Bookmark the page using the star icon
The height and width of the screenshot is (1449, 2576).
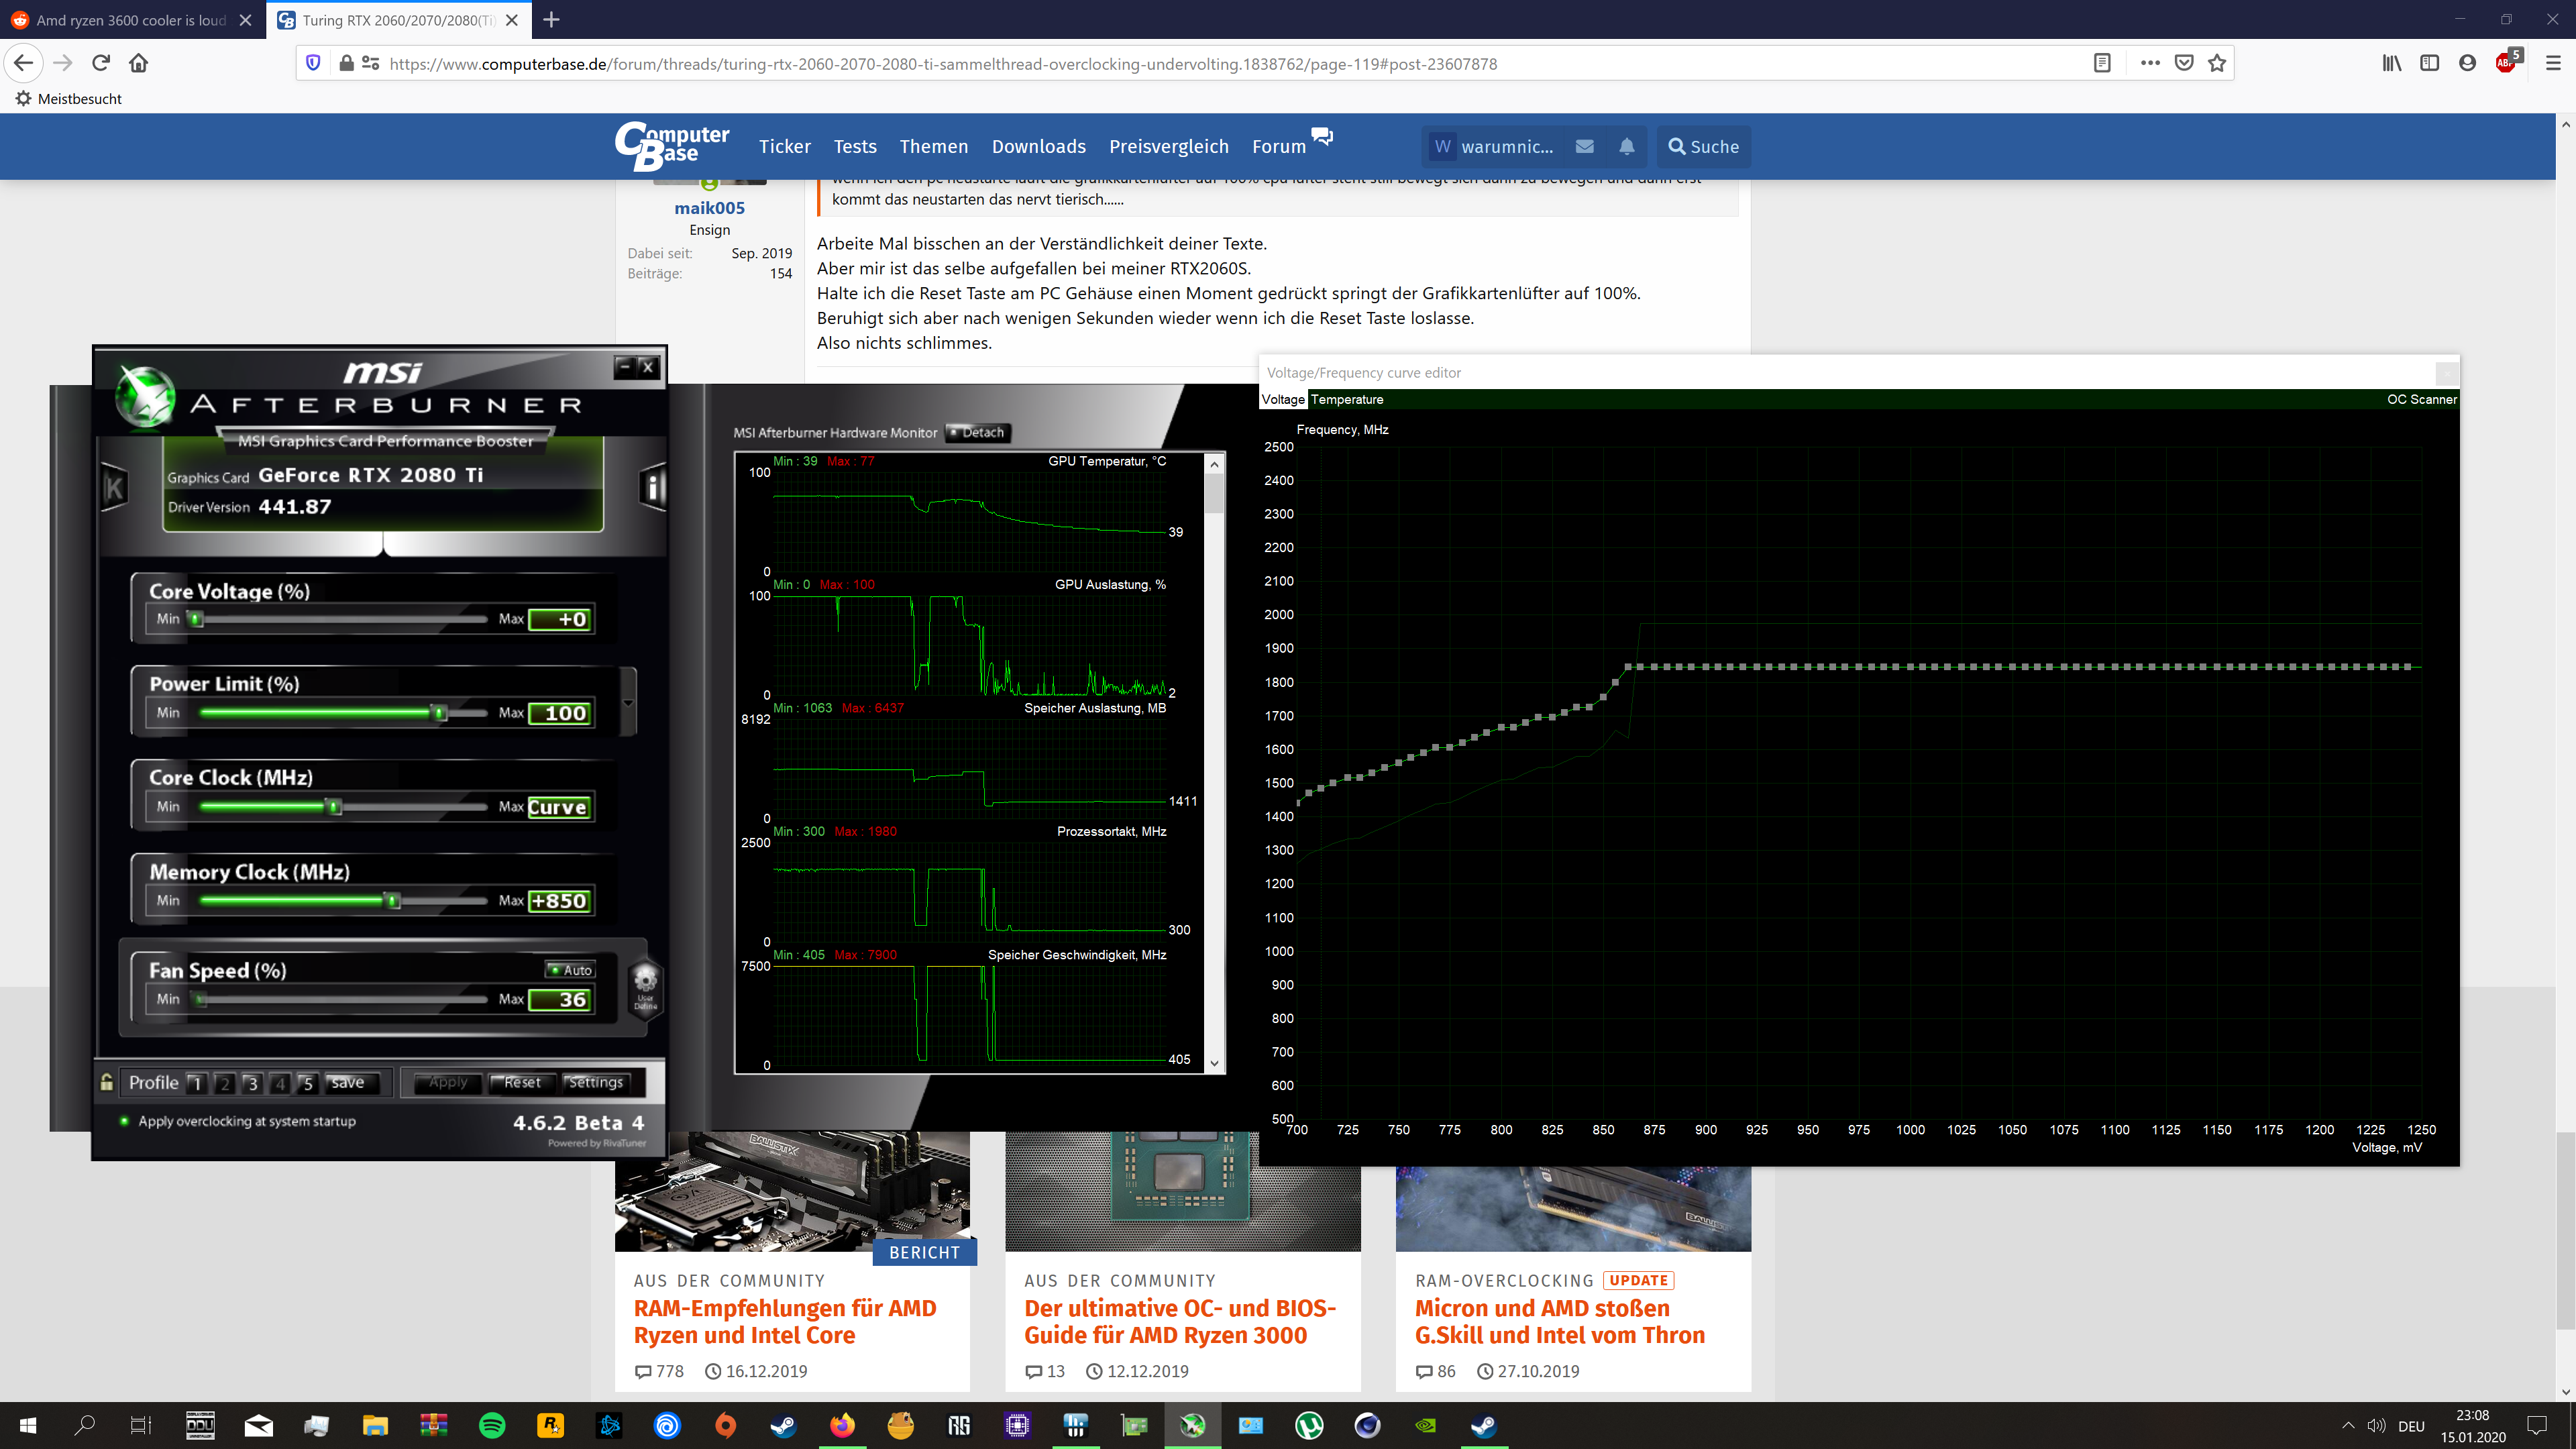click(x=2216, y=62)
